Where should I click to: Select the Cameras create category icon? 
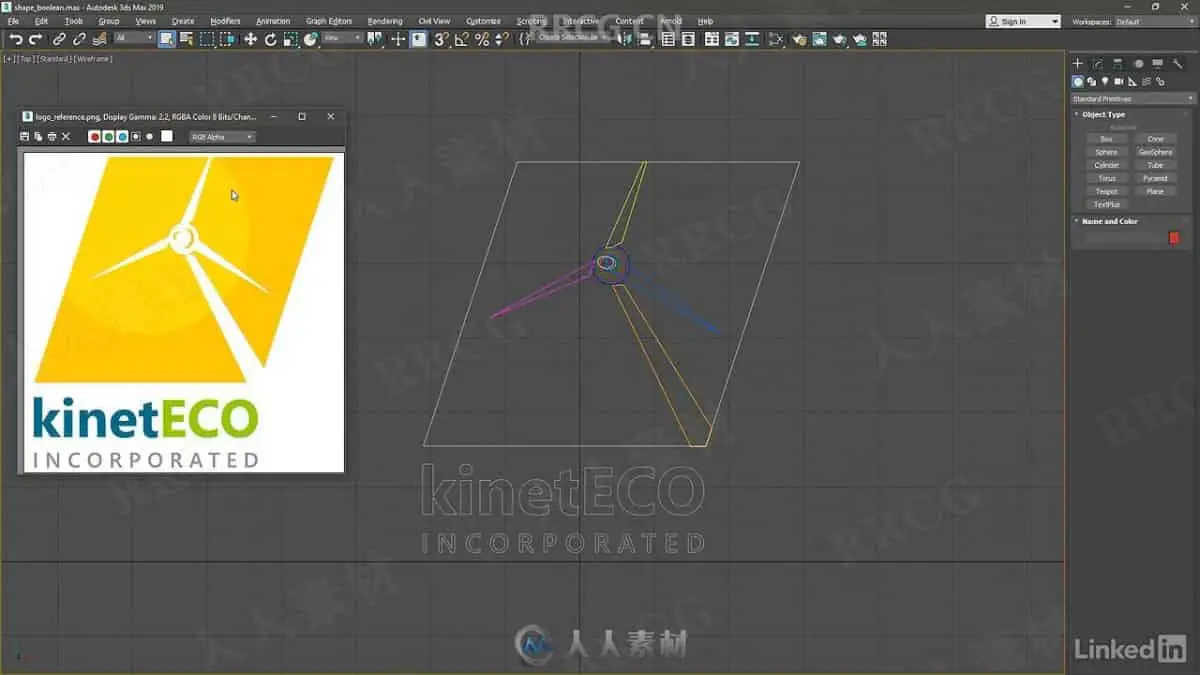coord(1118,82)
